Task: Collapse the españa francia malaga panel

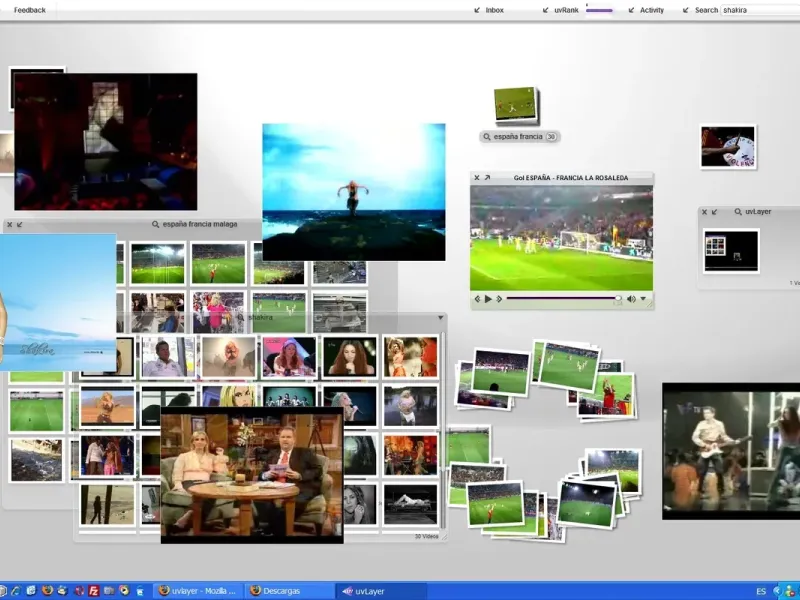Action: [19, 225]
